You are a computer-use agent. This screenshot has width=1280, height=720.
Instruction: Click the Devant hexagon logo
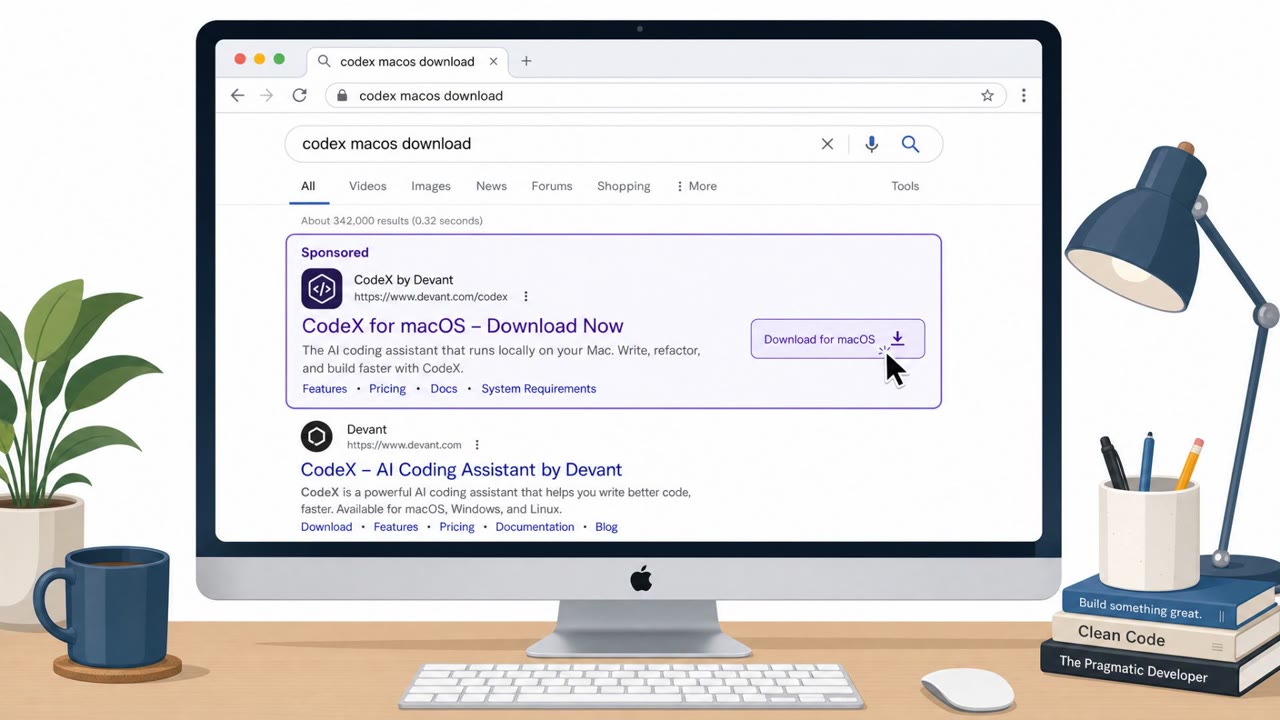pos(317,437)
